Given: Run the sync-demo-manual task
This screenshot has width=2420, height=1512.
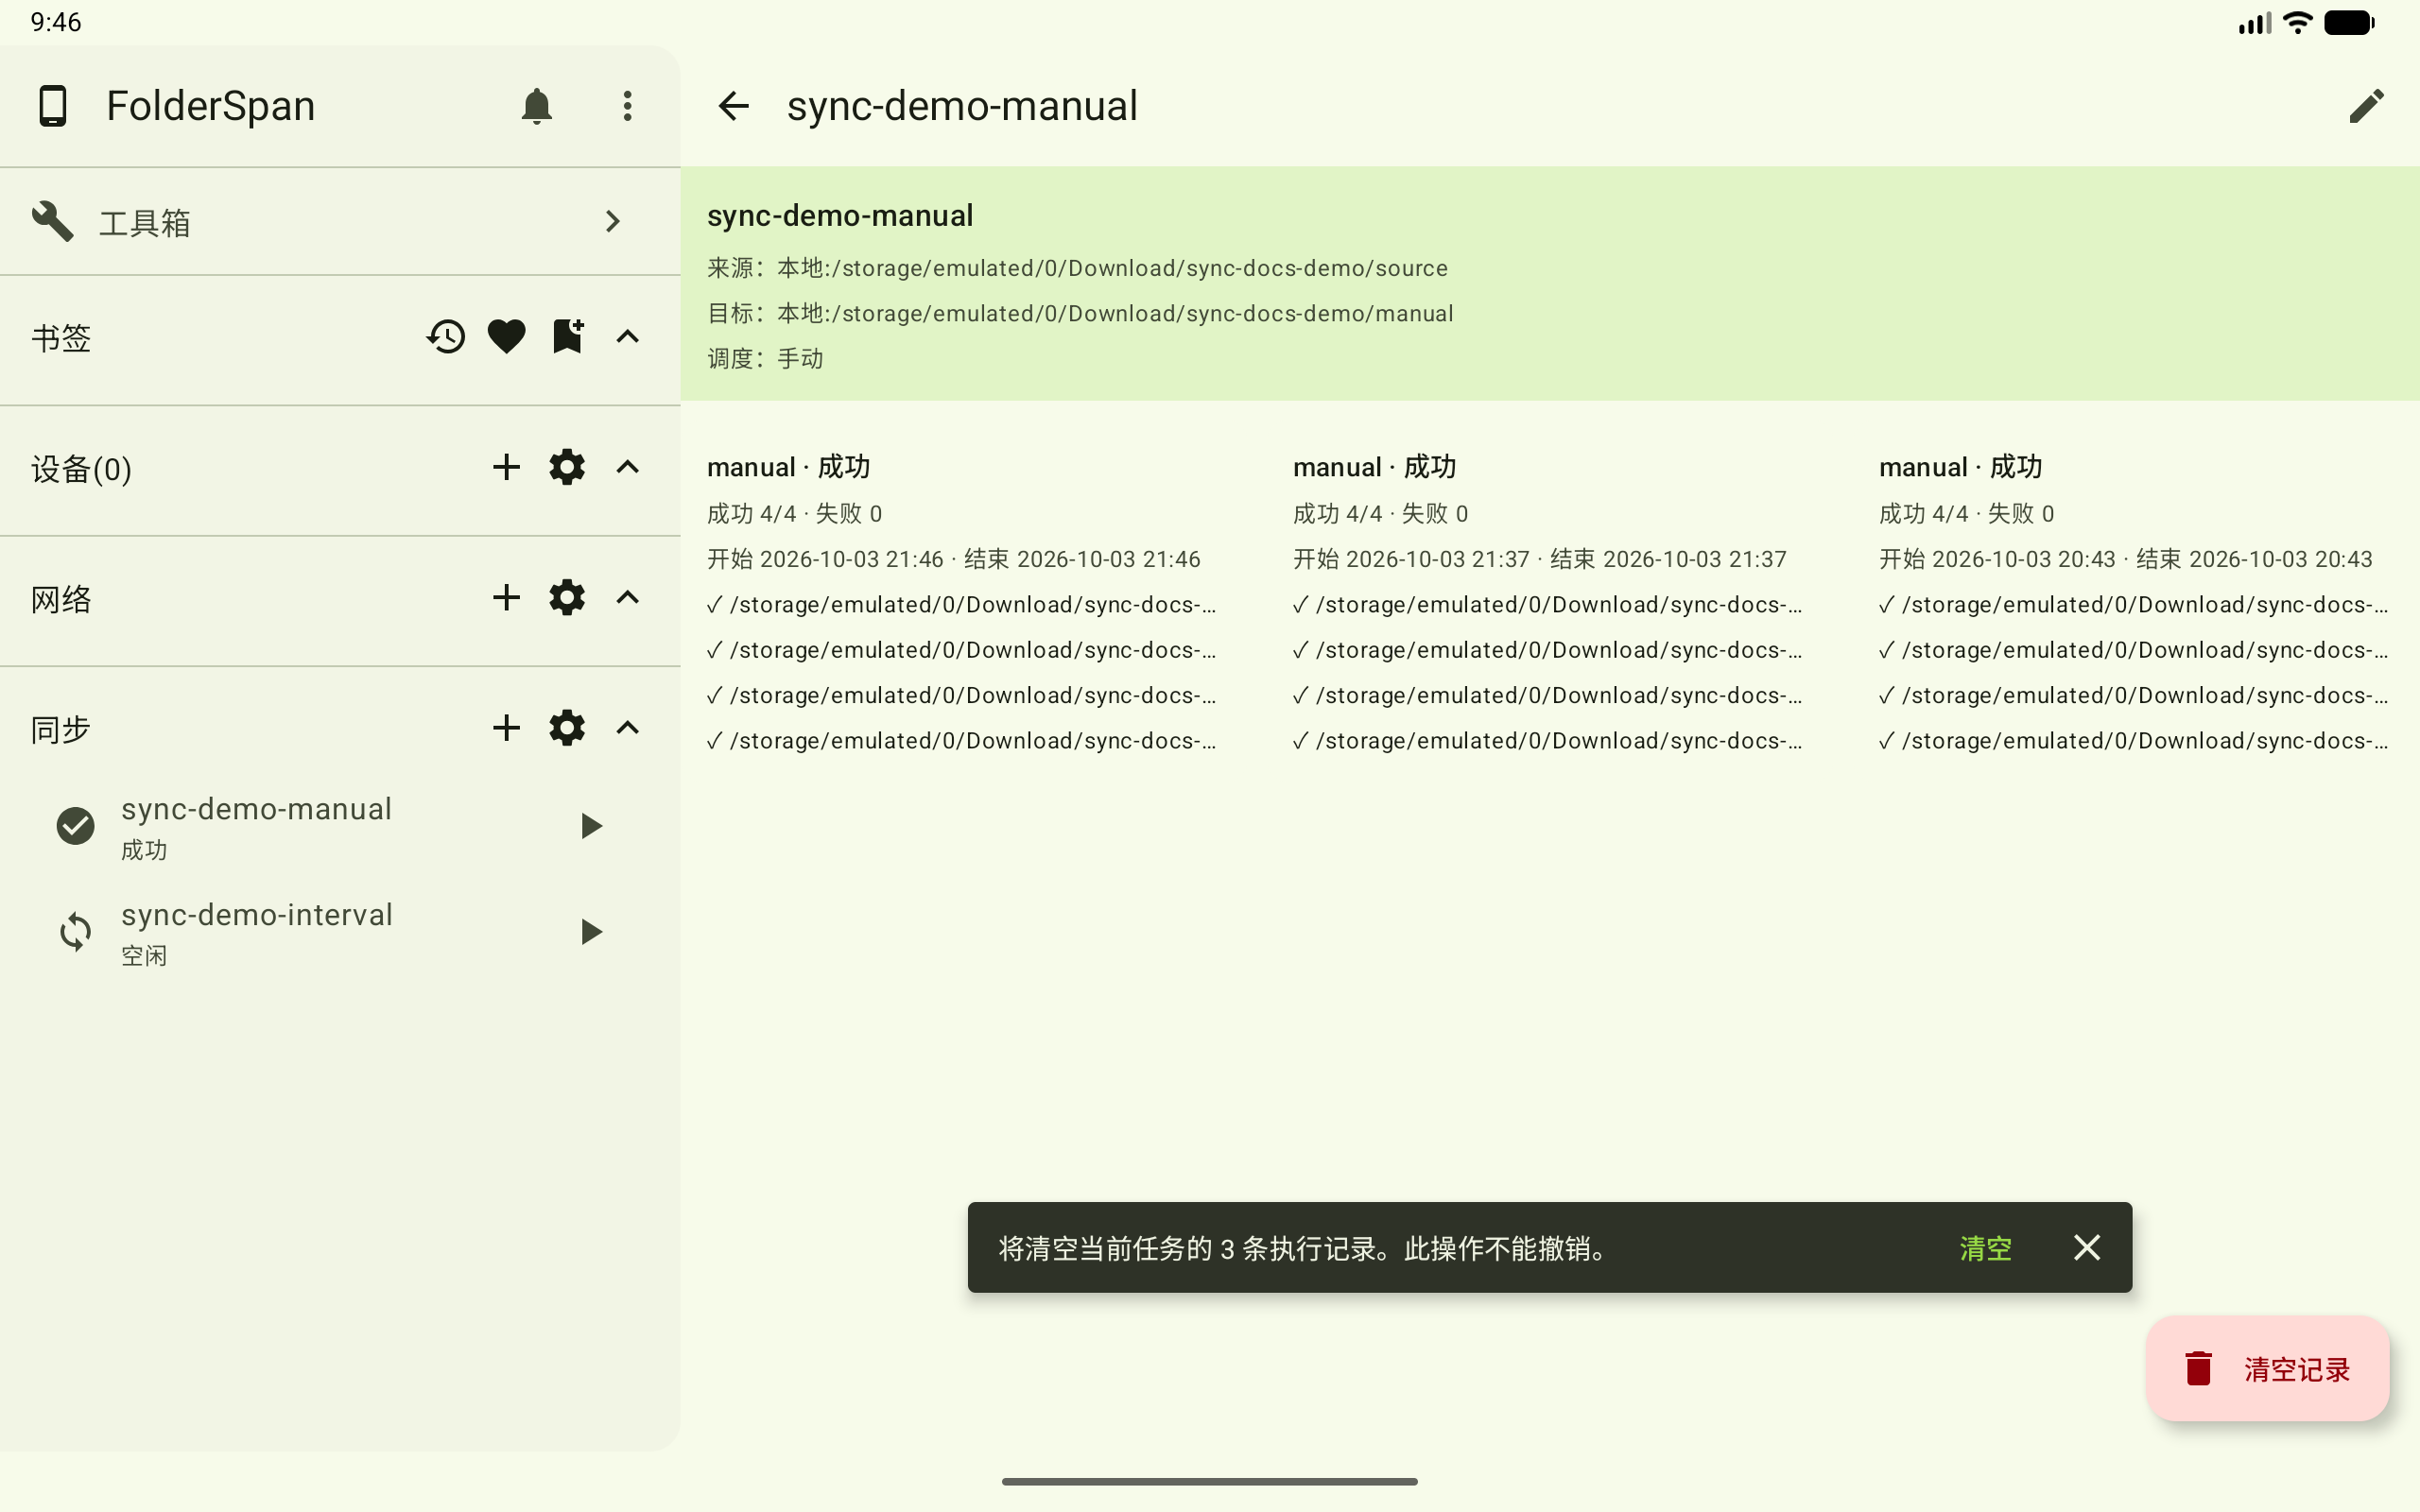Looking at the screenshot, I should 591,826.
